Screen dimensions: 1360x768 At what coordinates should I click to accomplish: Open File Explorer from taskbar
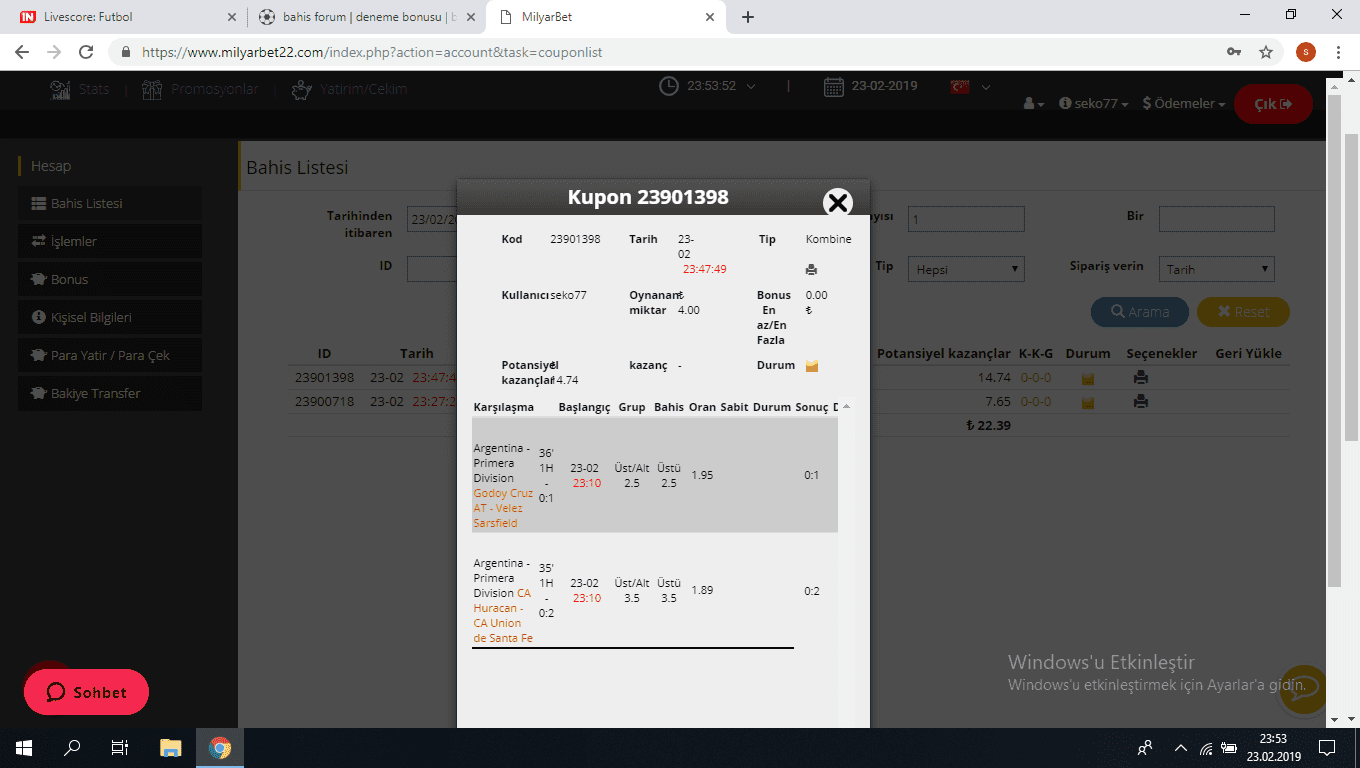[171, 748]
